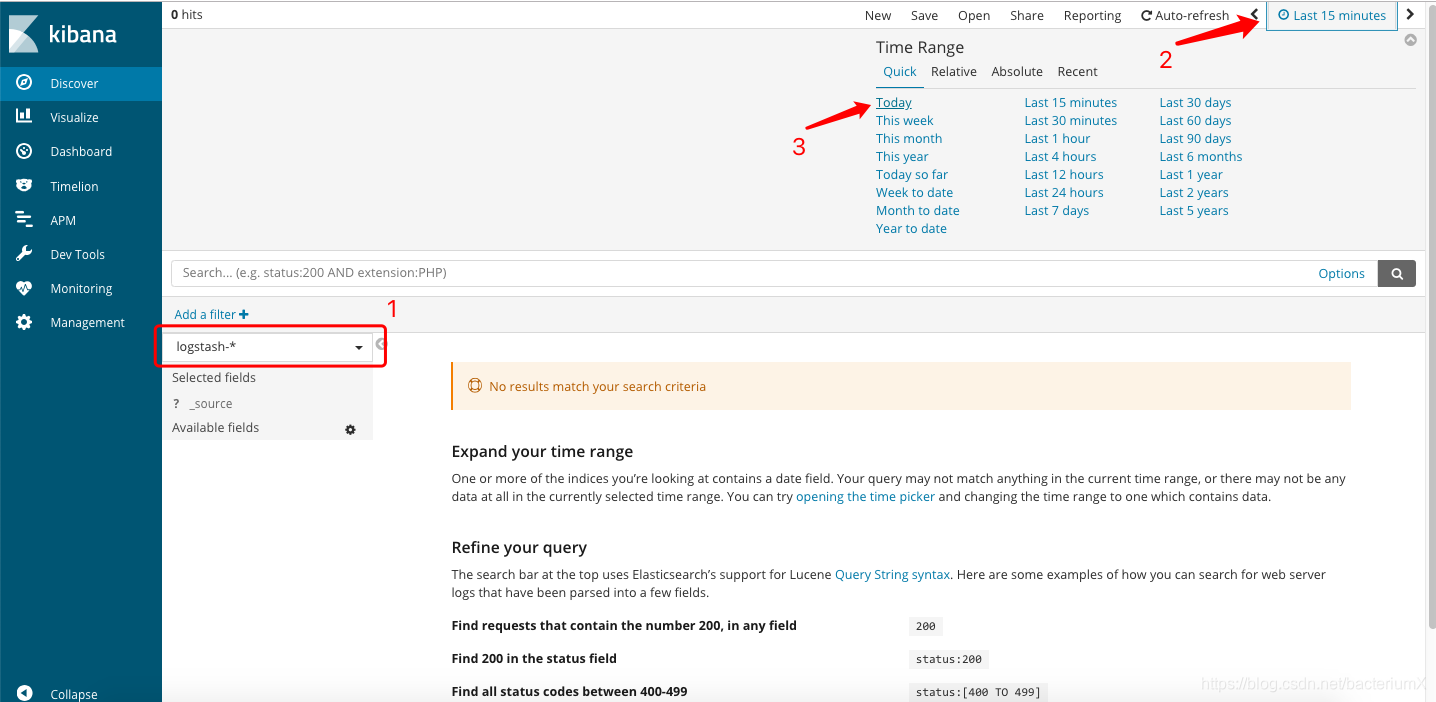Switch to the Absolute tab
The width and height of the screenshot is (1436, 702).
1017,71
